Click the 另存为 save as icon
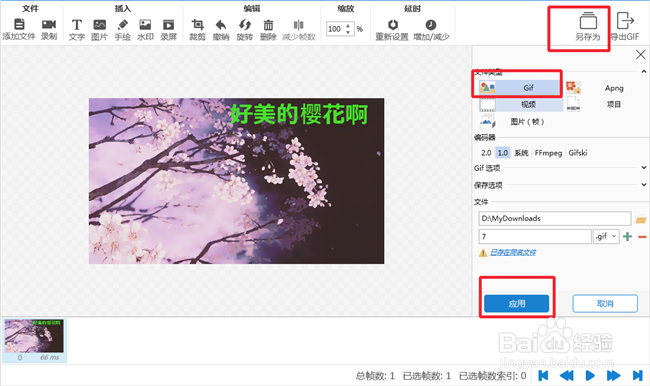This screenshot has height=386, width=650. tap(588, 21)
